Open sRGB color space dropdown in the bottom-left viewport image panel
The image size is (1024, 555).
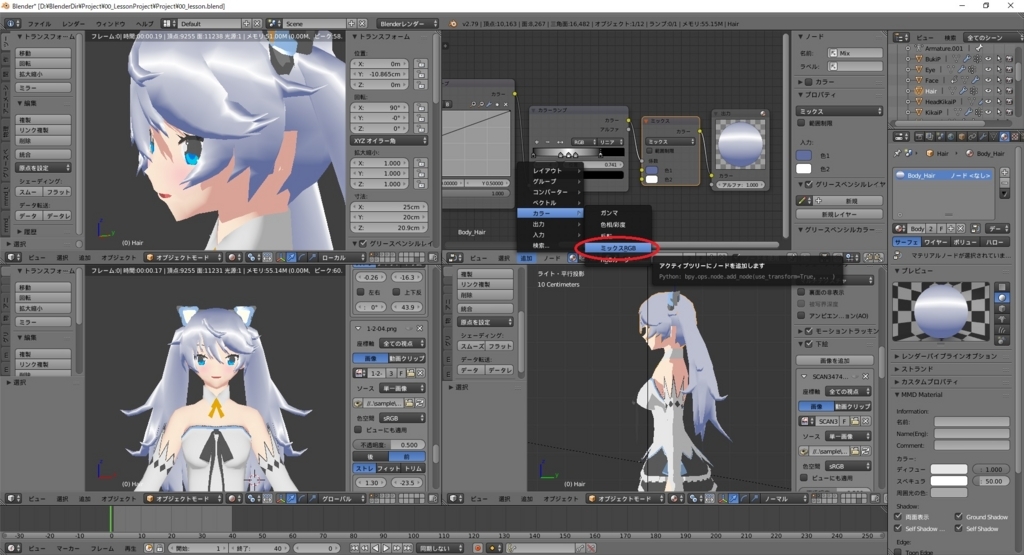[x=401, y=418]
